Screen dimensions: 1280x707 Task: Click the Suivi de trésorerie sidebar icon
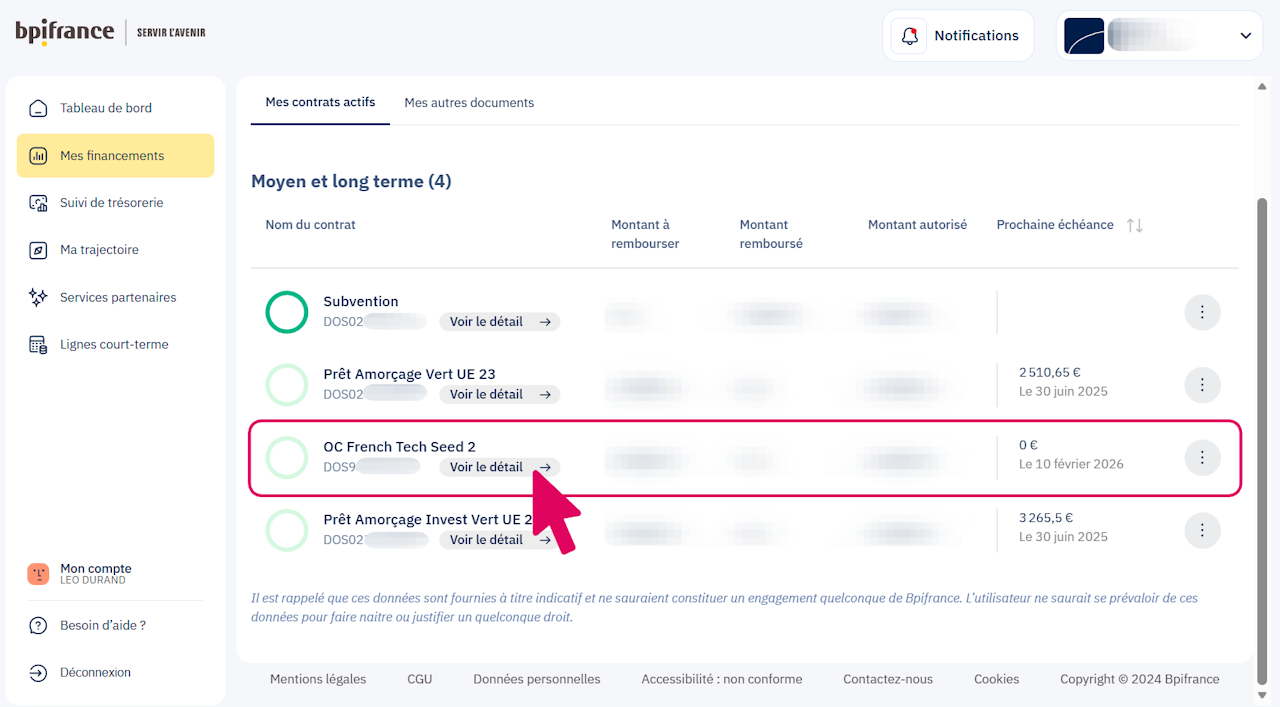point(38,203)
